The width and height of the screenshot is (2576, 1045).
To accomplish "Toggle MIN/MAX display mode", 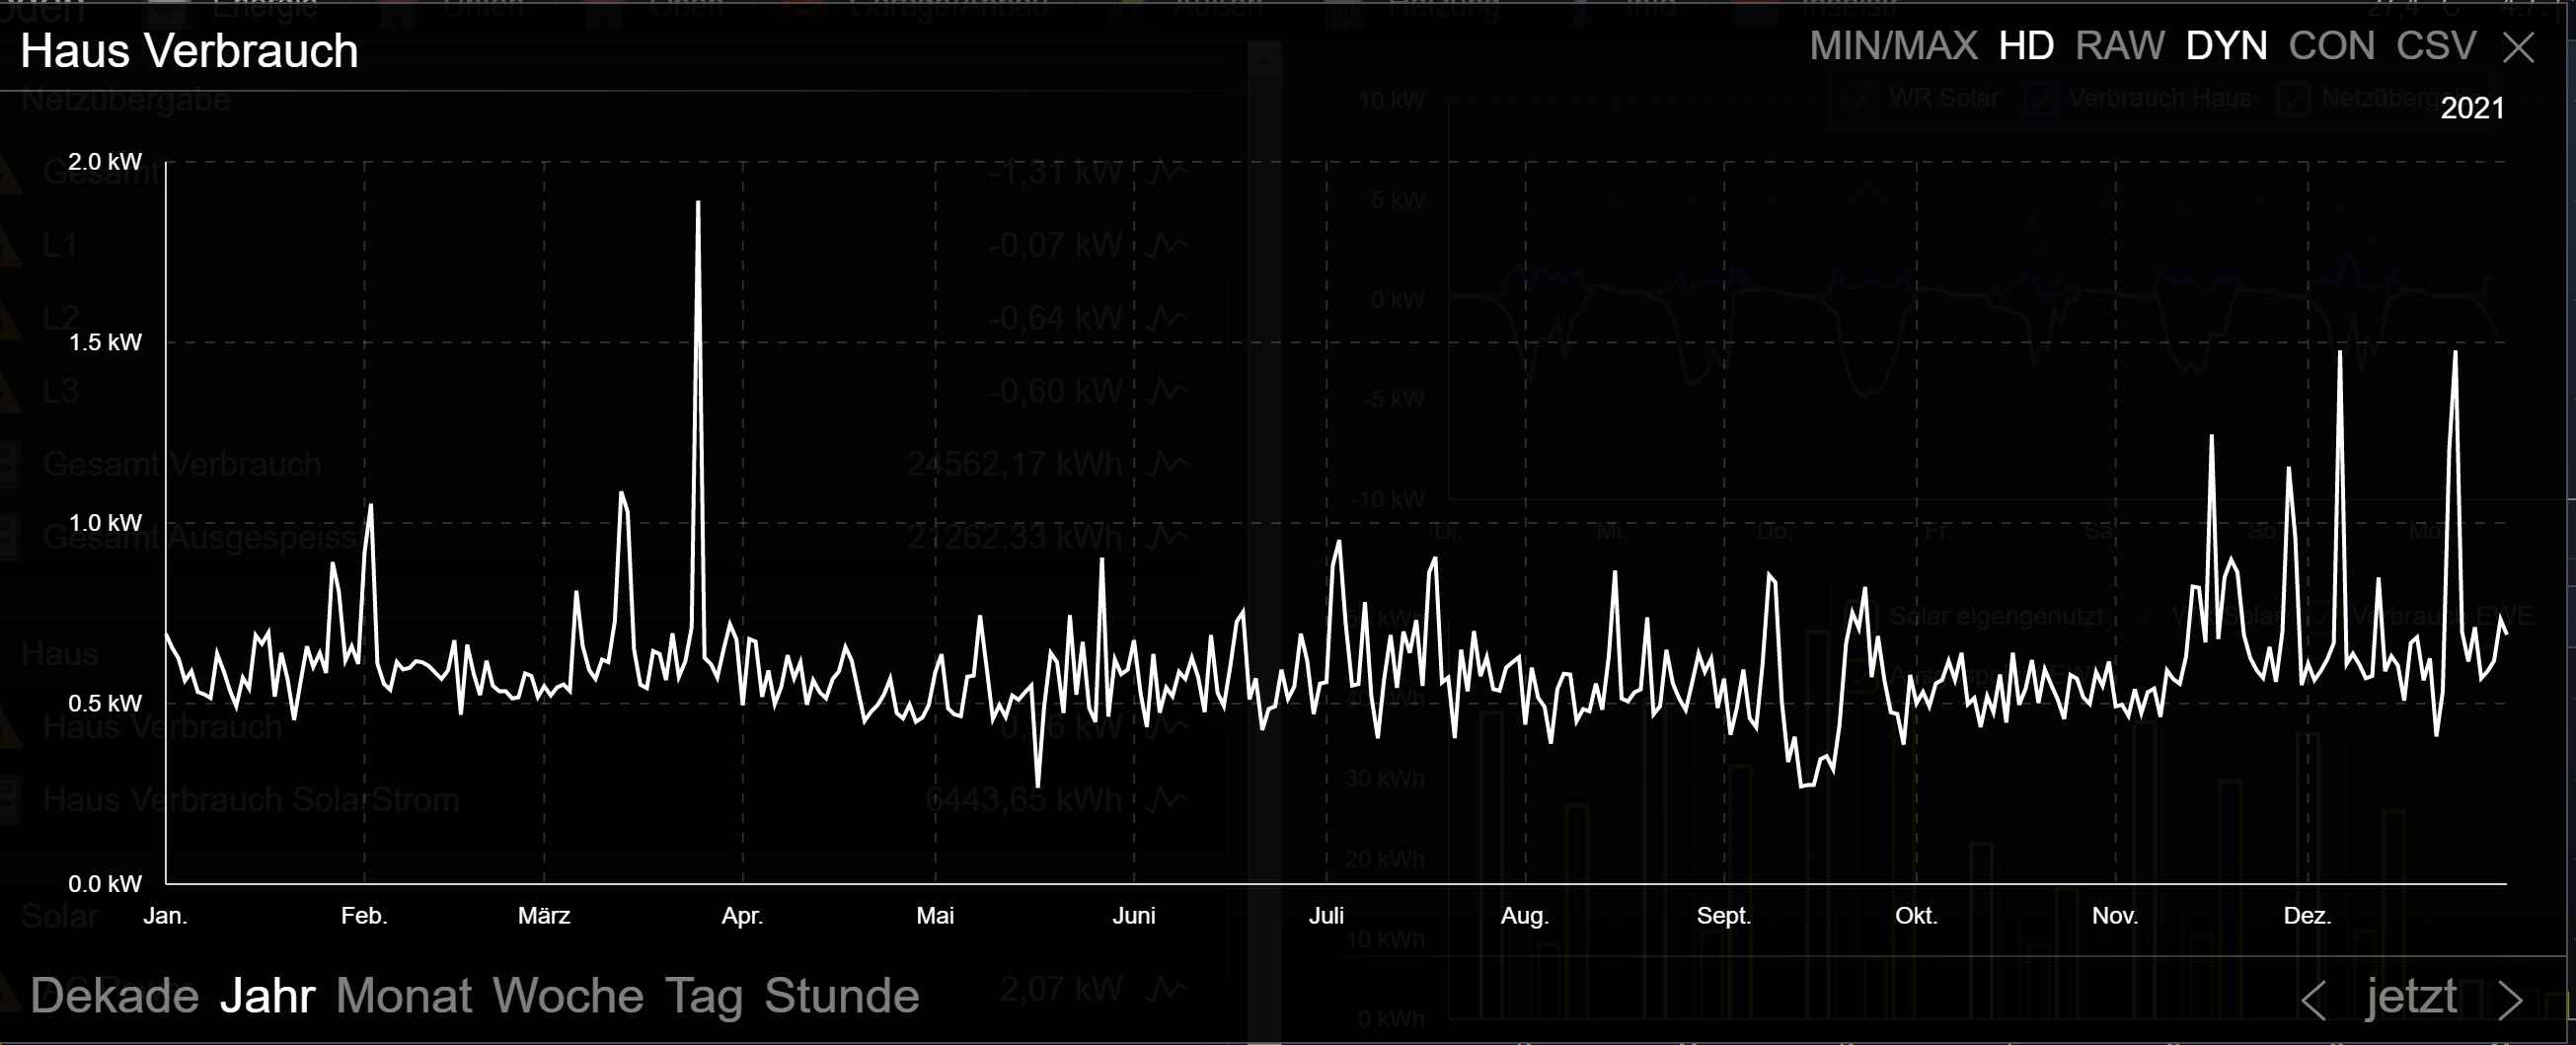I will (x=1893, y=46).
